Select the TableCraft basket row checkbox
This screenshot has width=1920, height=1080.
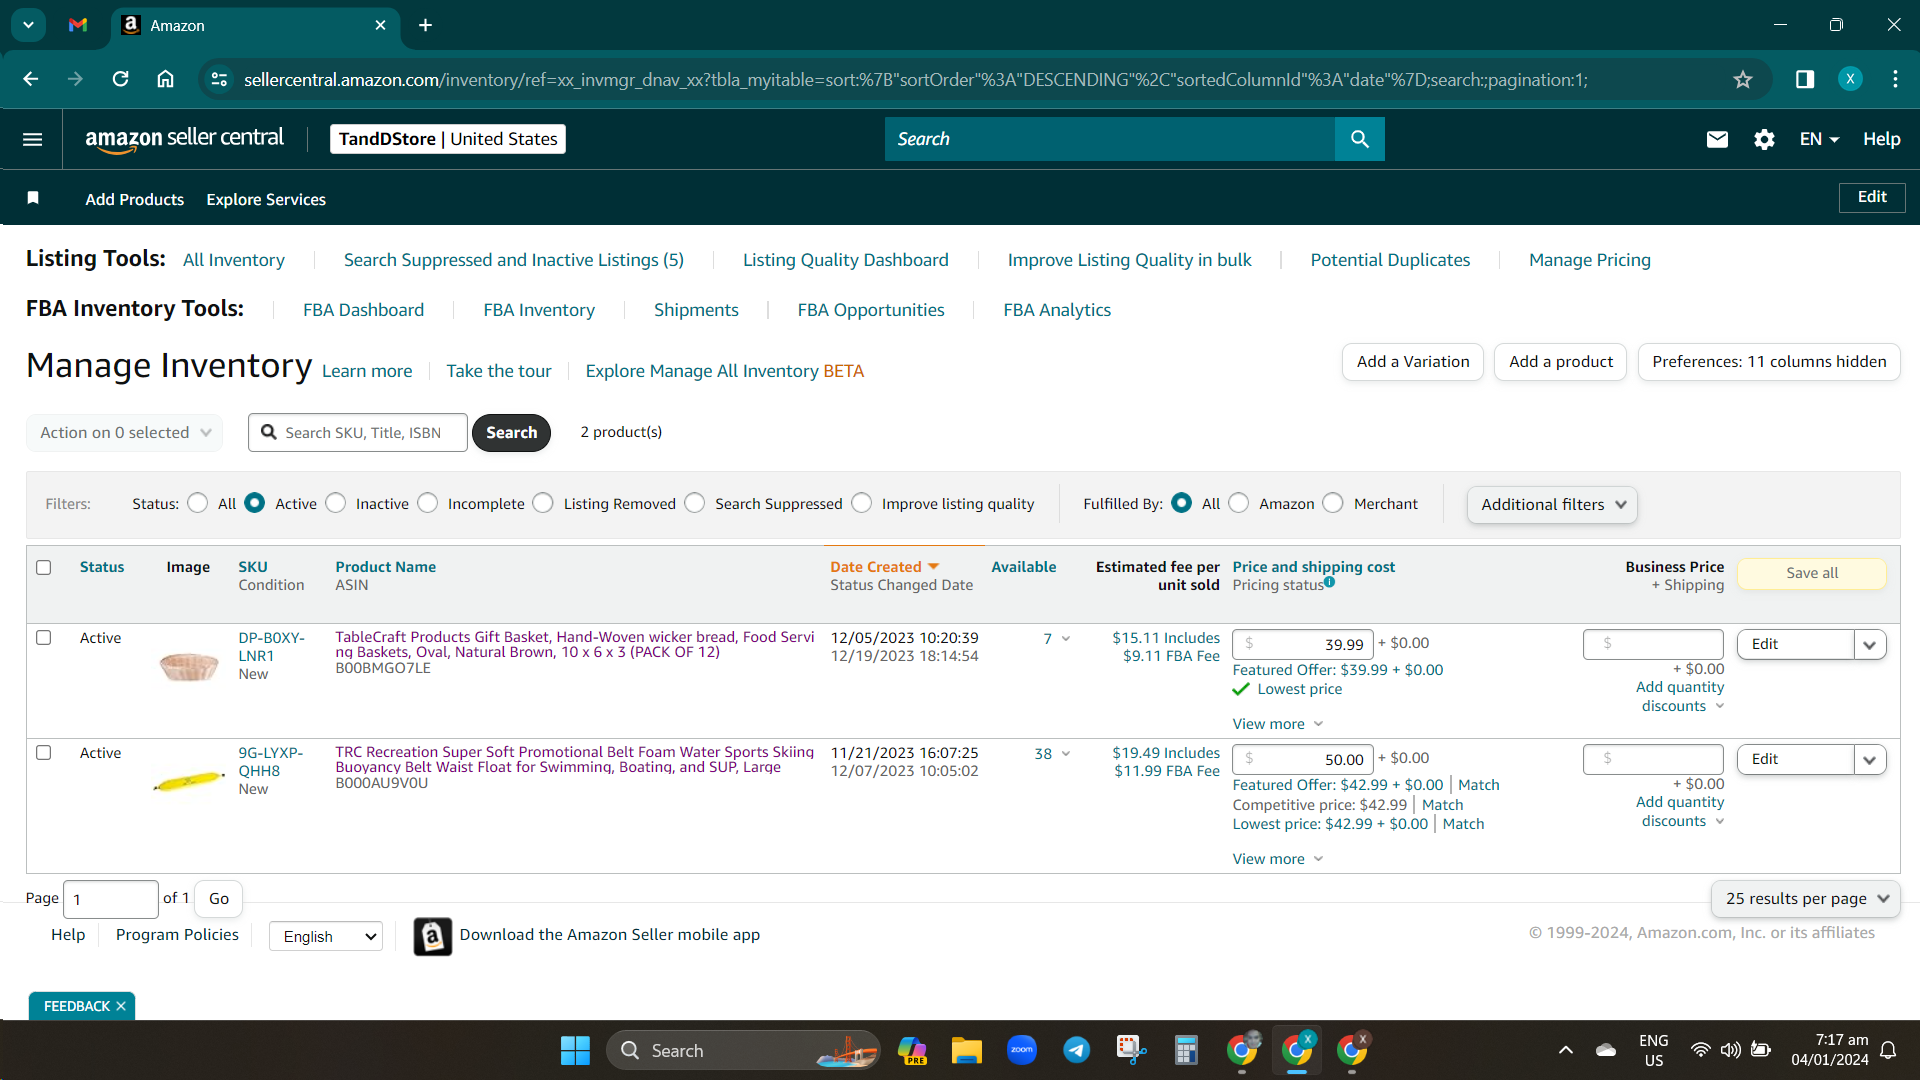[44, 637]
